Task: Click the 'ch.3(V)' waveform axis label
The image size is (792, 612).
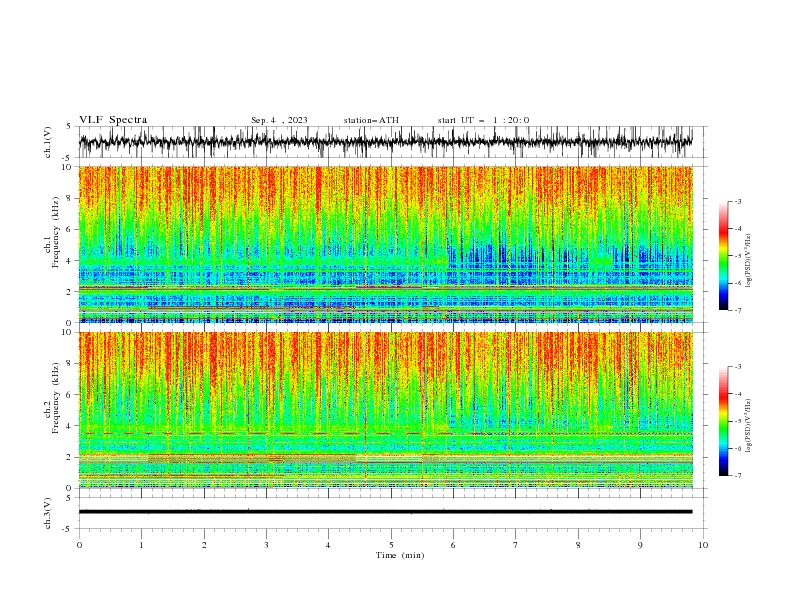Action: [x=48, y=513]
